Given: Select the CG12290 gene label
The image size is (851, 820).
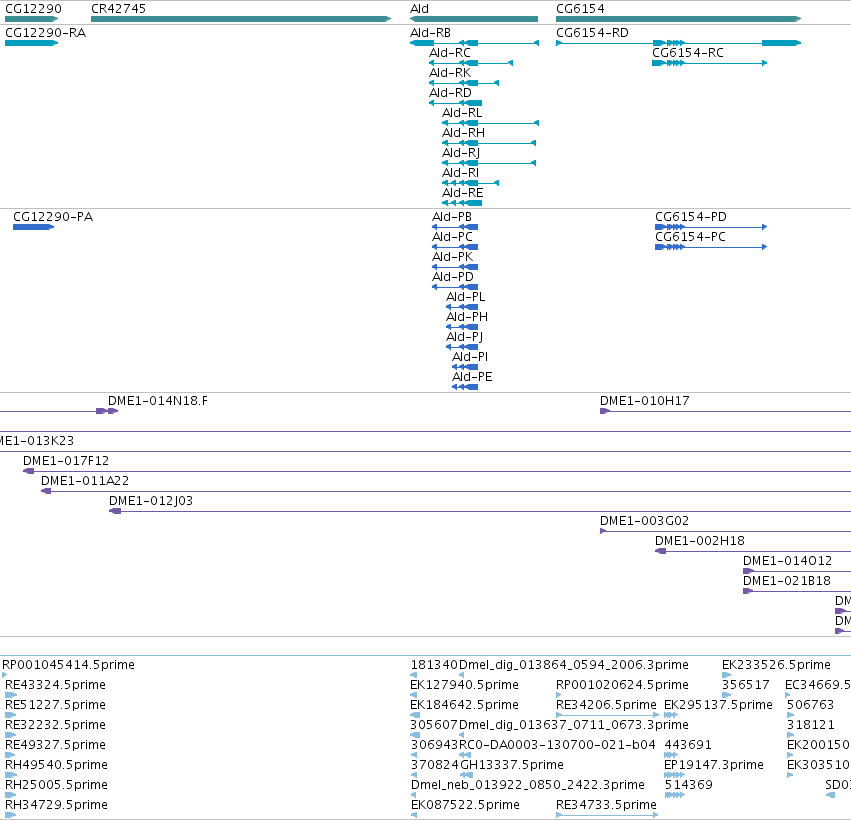Looking at the screenshot, I should [33, 9].
